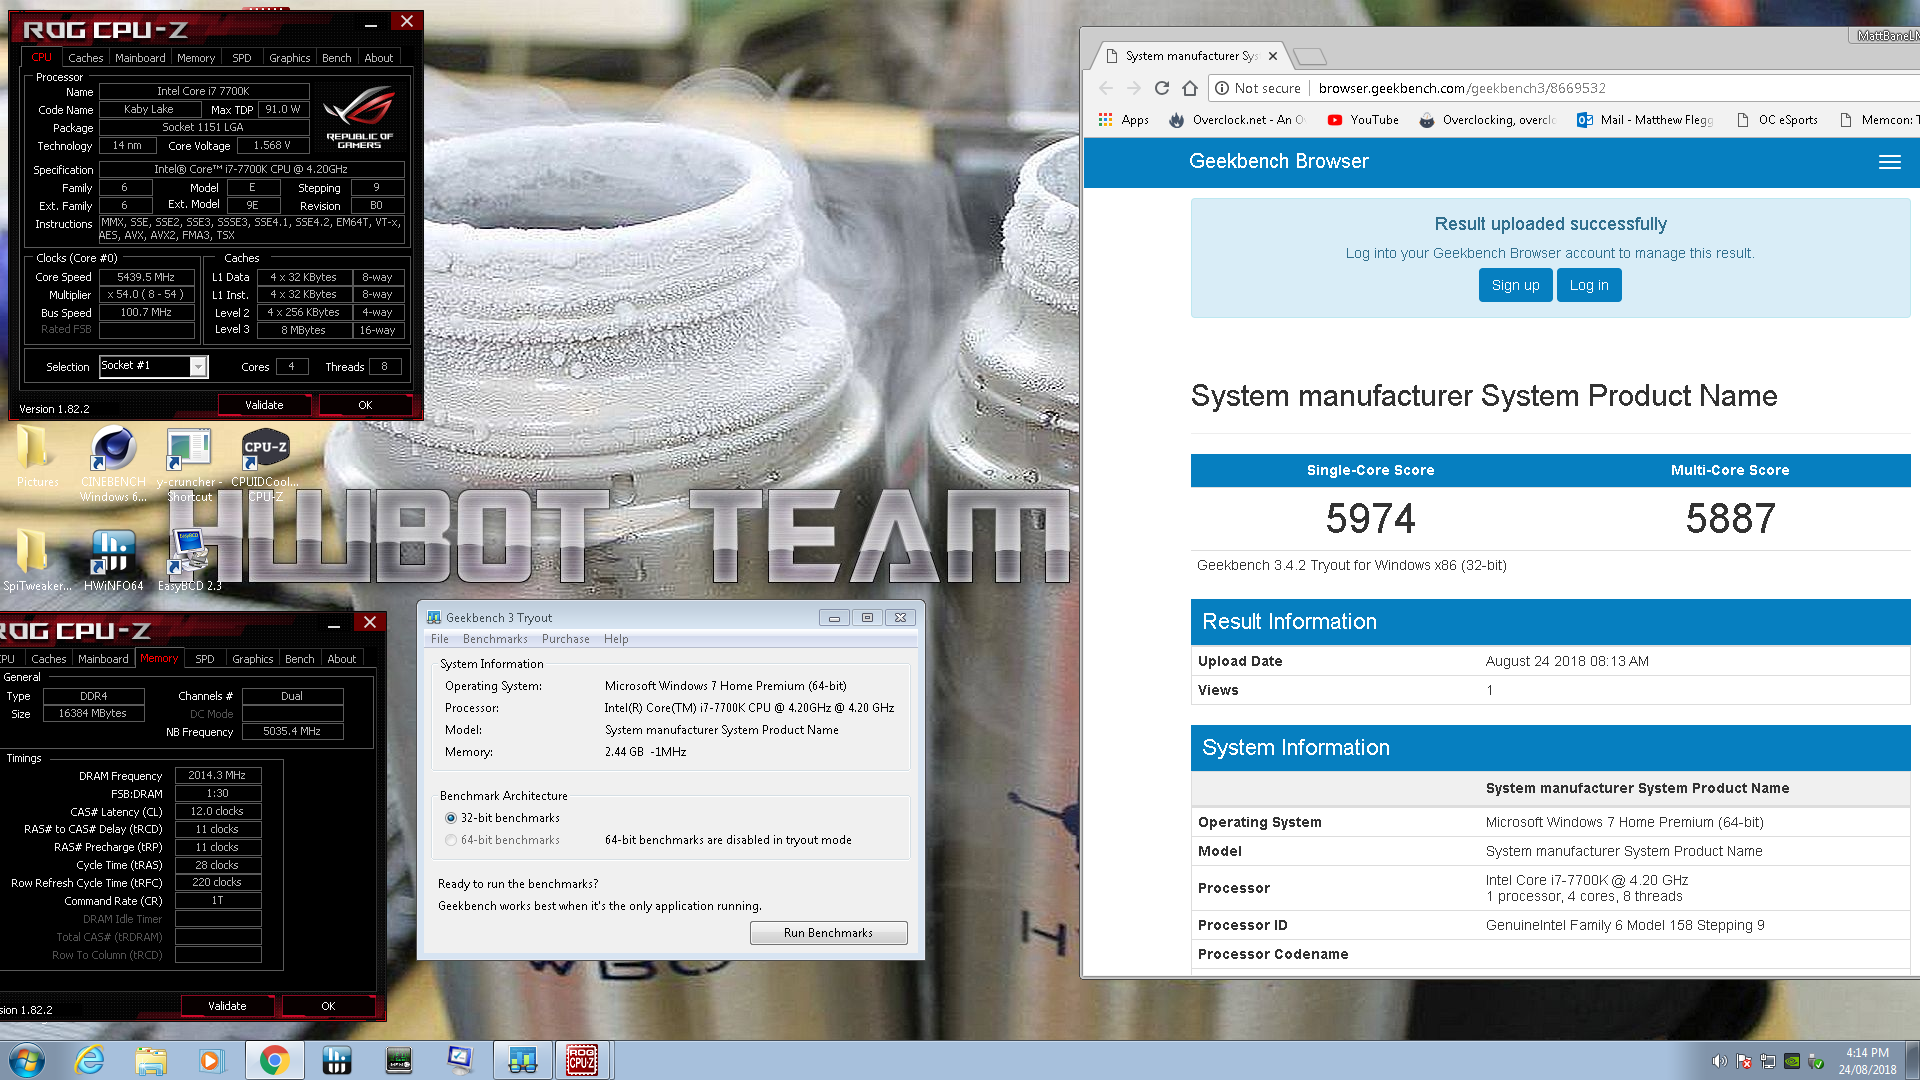The image size is (1920, 1080).
Task: Open the Pictures folder on the desktop
Action: pos(37,458)
